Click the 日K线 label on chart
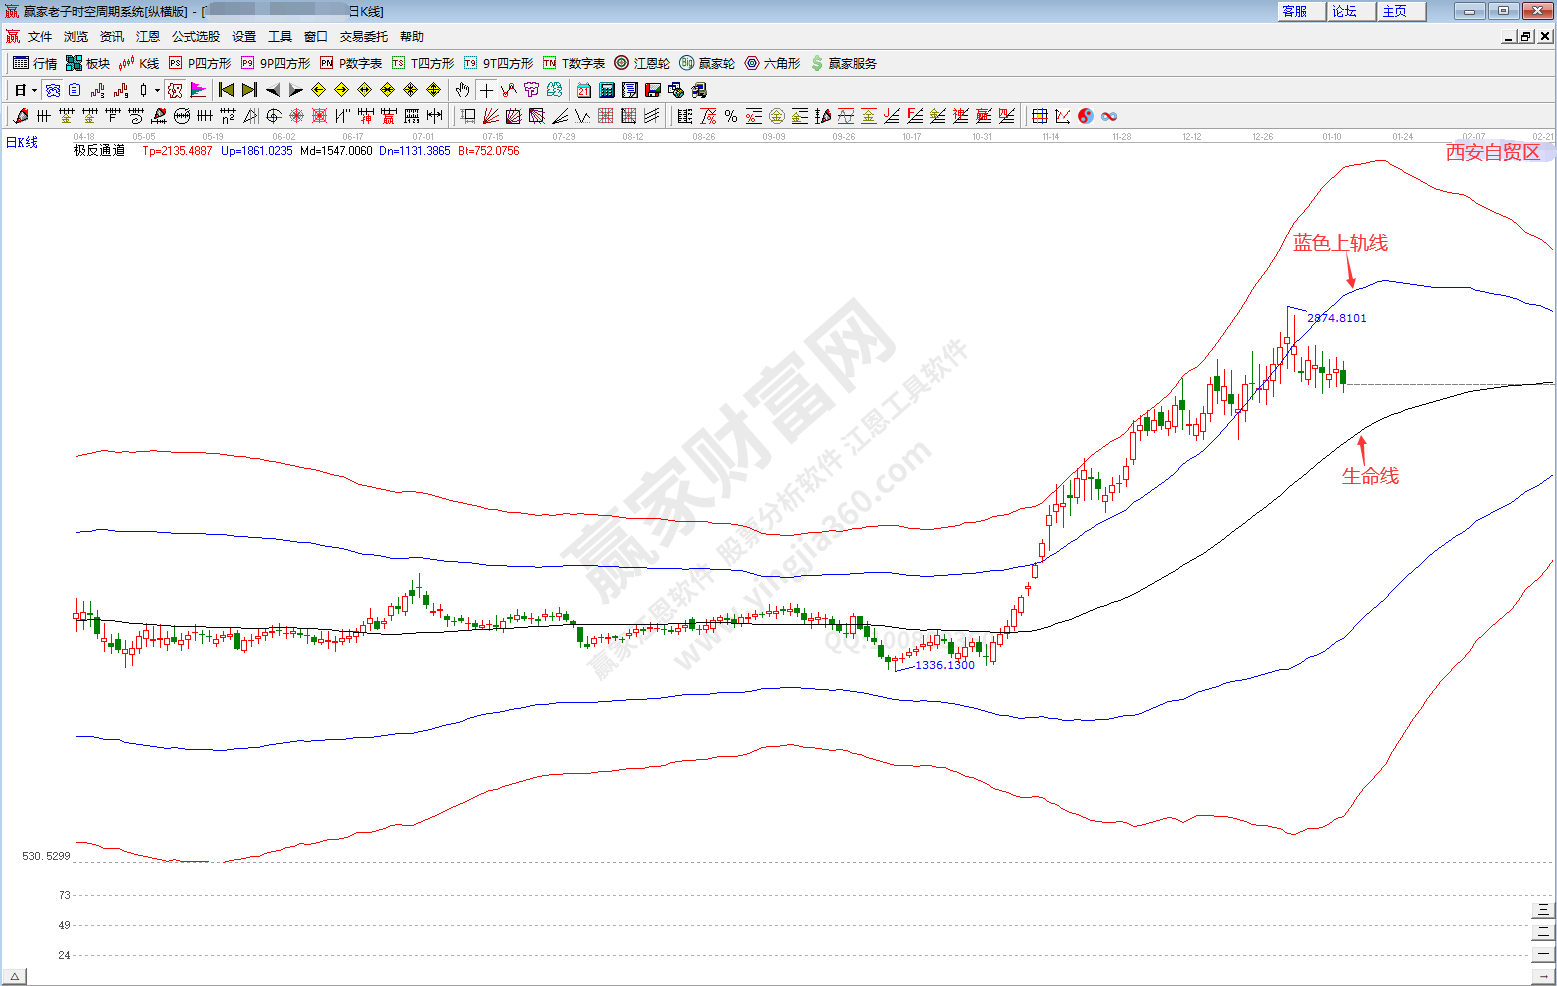1557x986 pixels. tap(22, 142)
